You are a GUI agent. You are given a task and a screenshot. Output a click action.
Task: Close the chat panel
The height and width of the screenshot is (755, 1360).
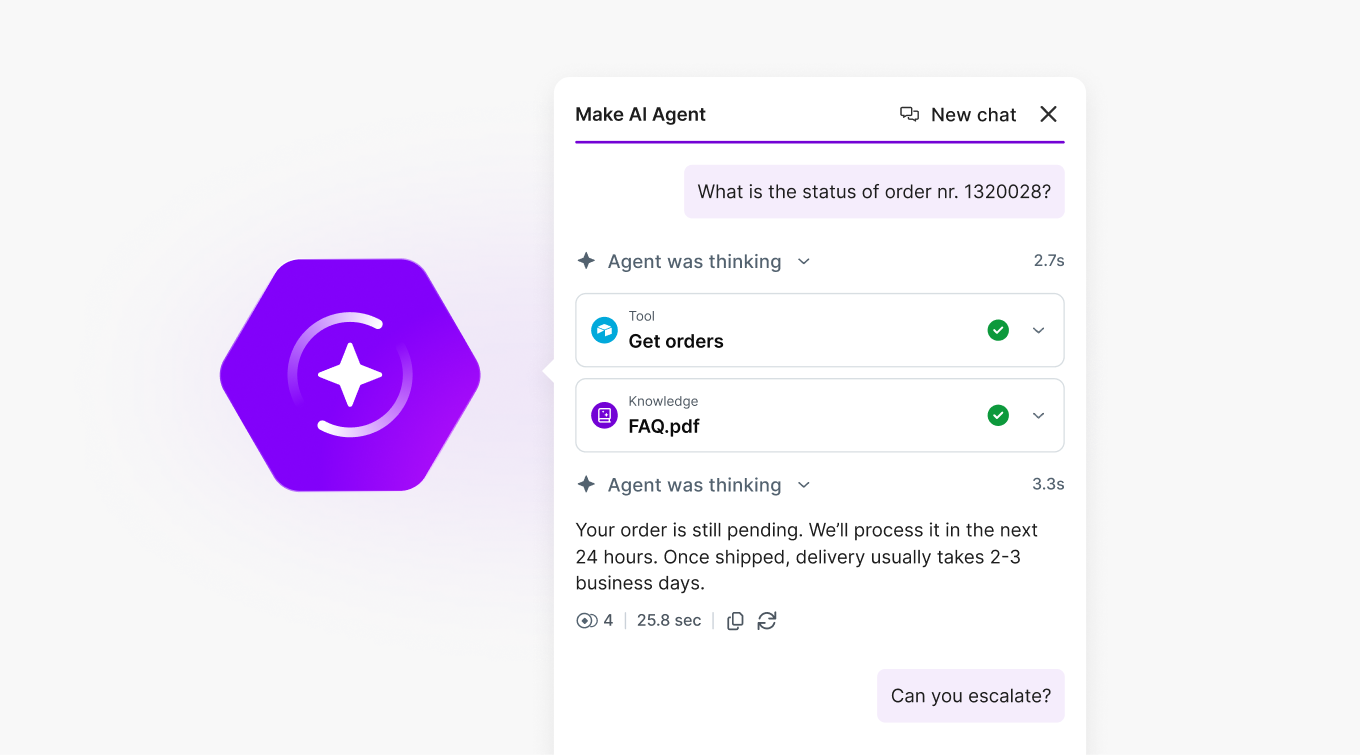[x=1048, y=114]
